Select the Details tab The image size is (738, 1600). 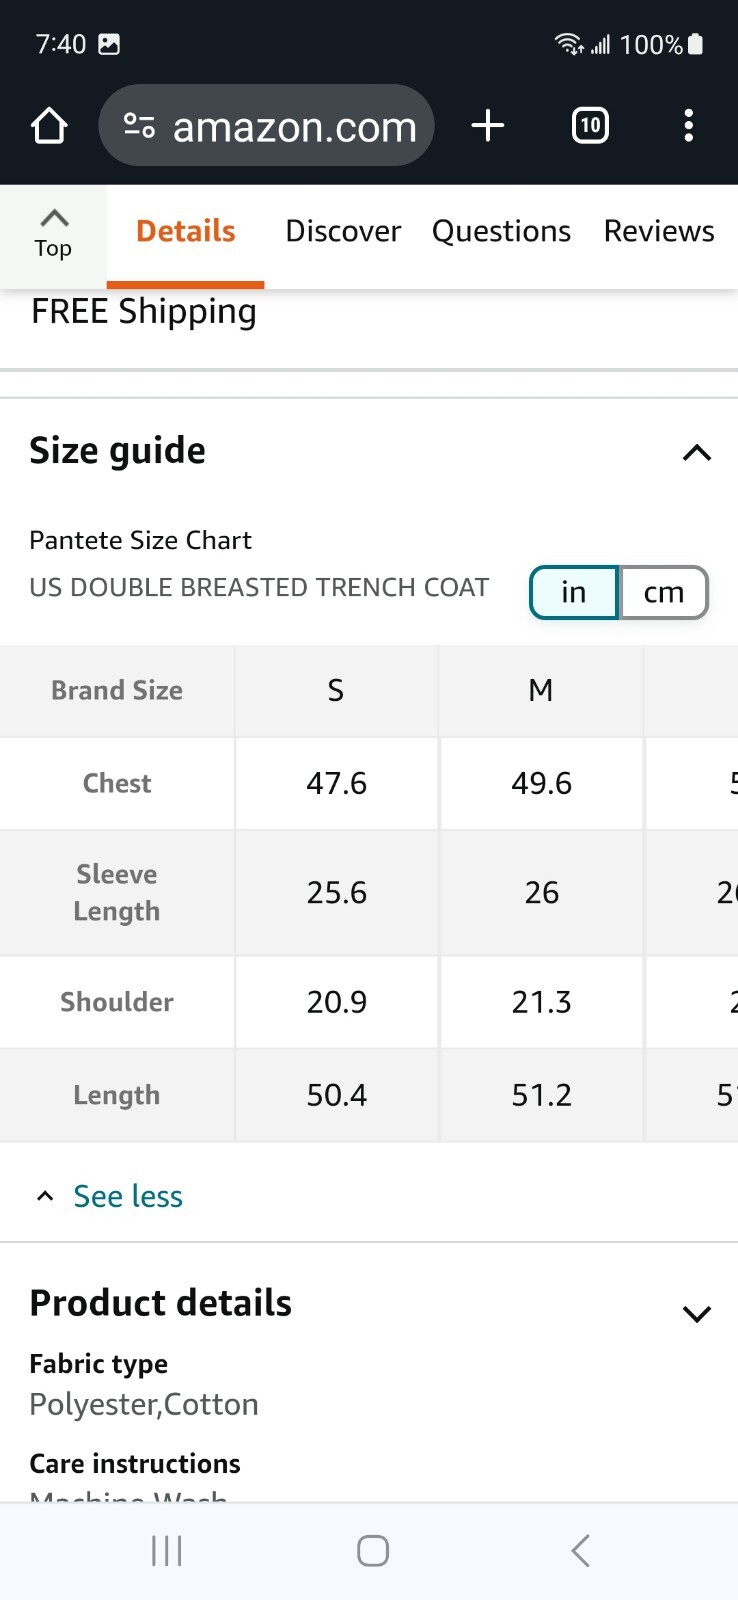coord(186,231)
